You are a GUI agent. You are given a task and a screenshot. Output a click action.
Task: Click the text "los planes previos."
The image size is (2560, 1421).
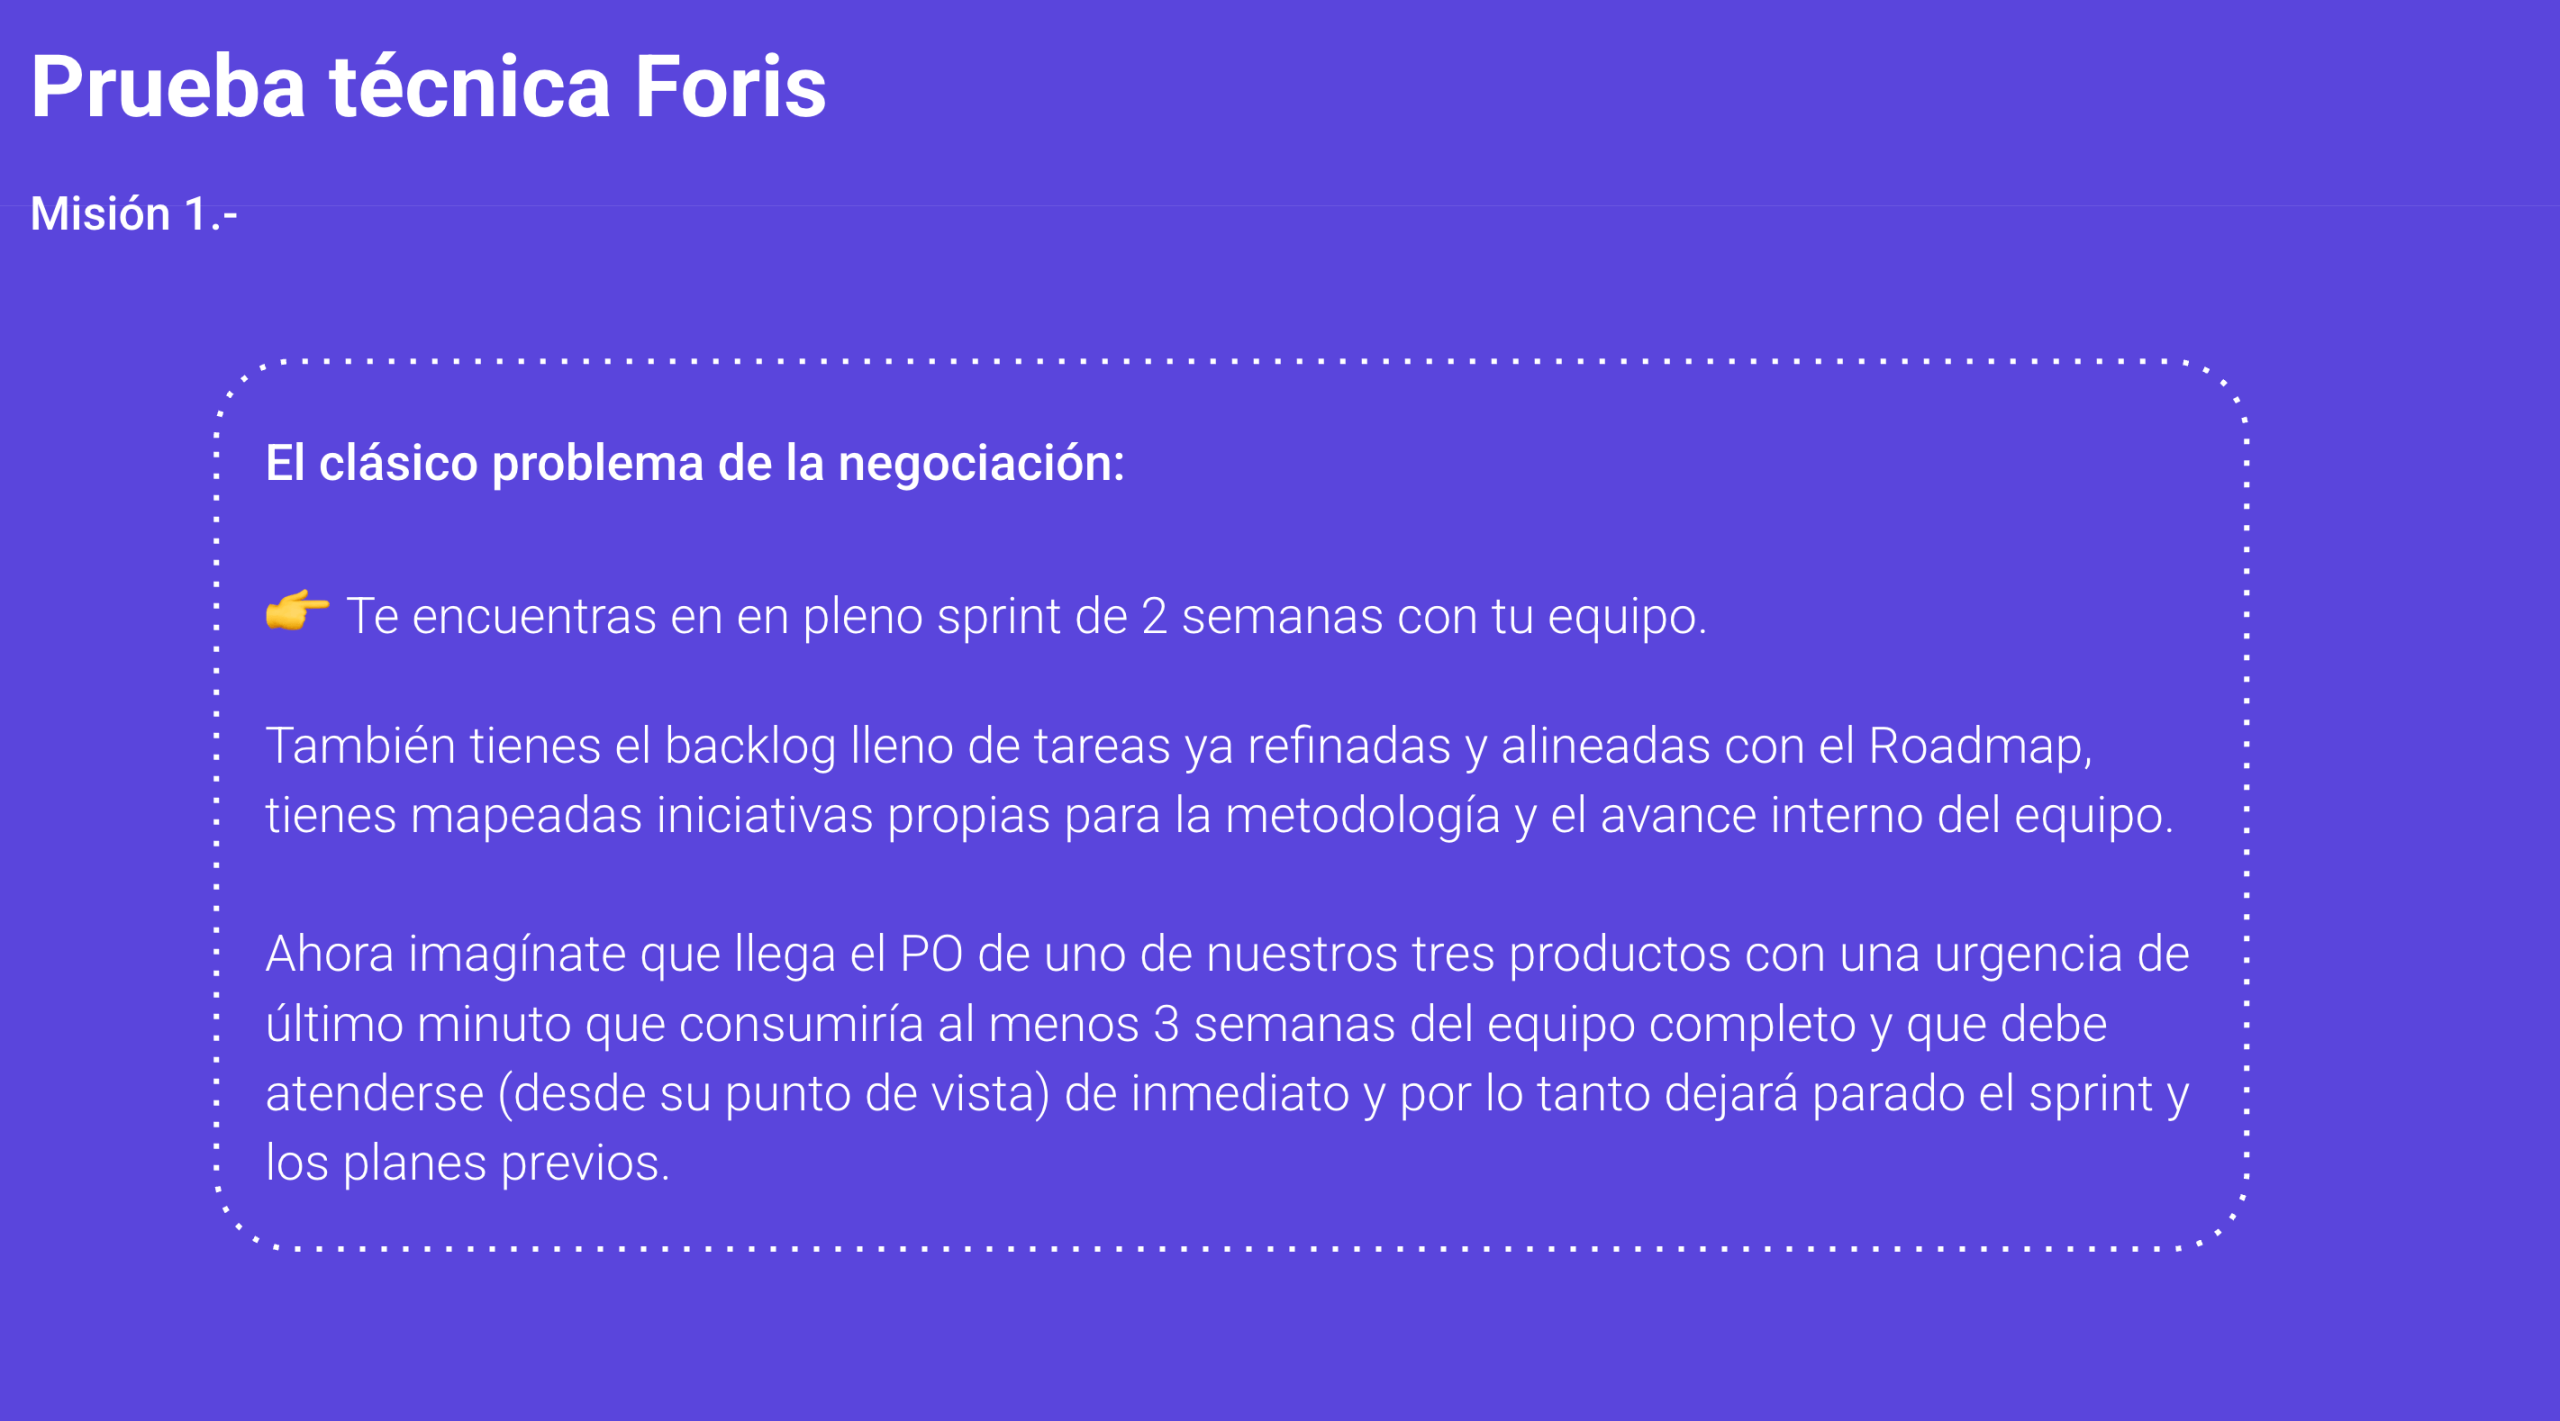(x=467, y=1163)
